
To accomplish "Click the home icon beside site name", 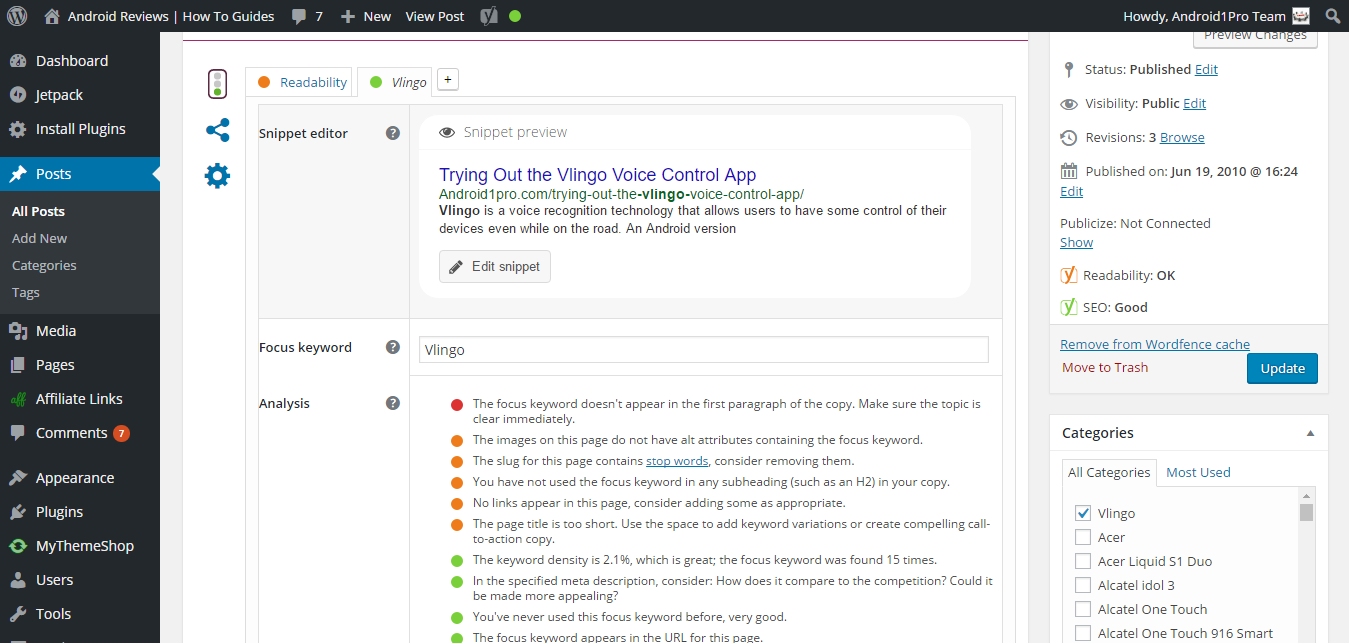I will tap(52, 16).
